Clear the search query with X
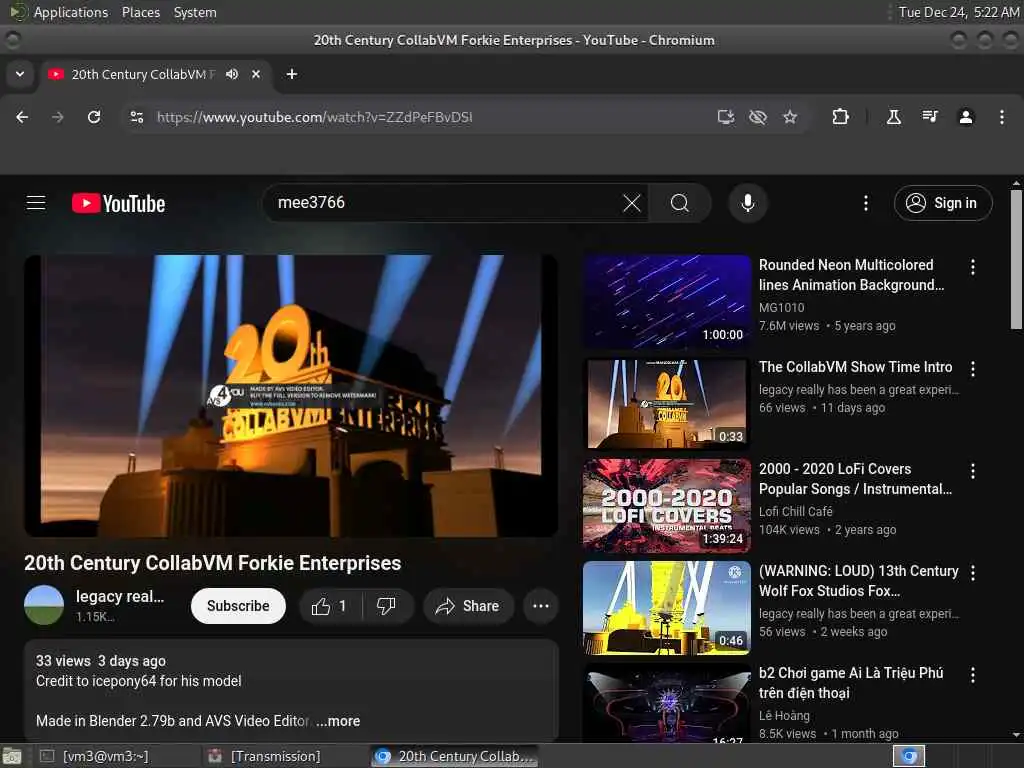The image size is (1024, 768). point(632,203)
